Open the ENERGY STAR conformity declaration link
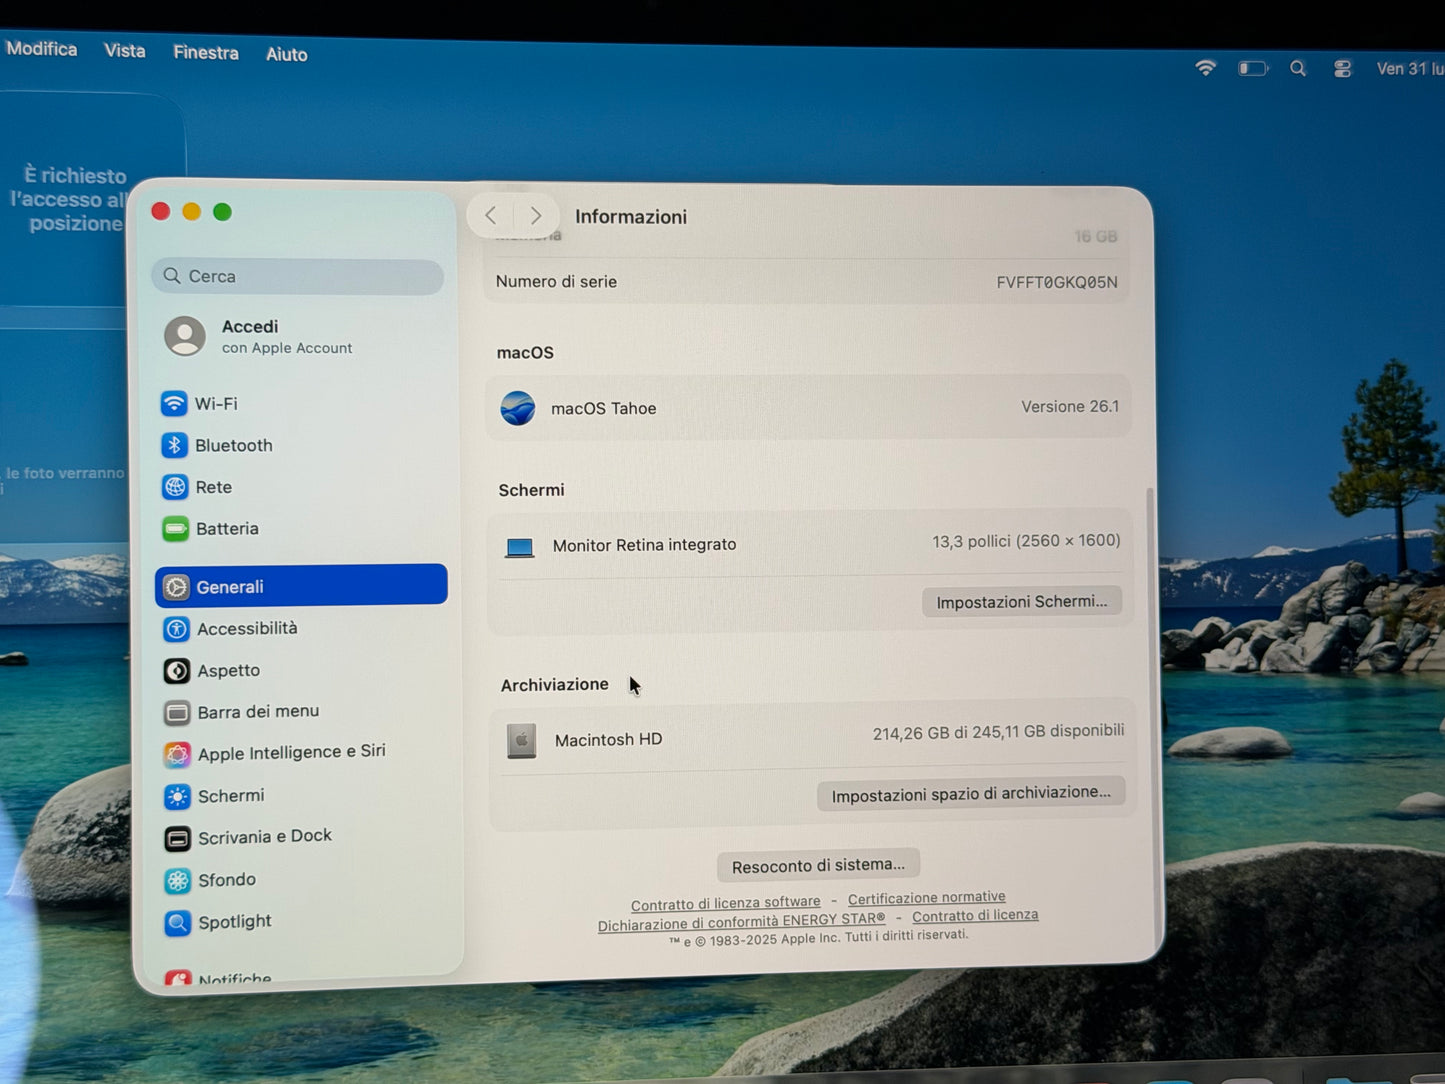 click(x=742, y=922)
